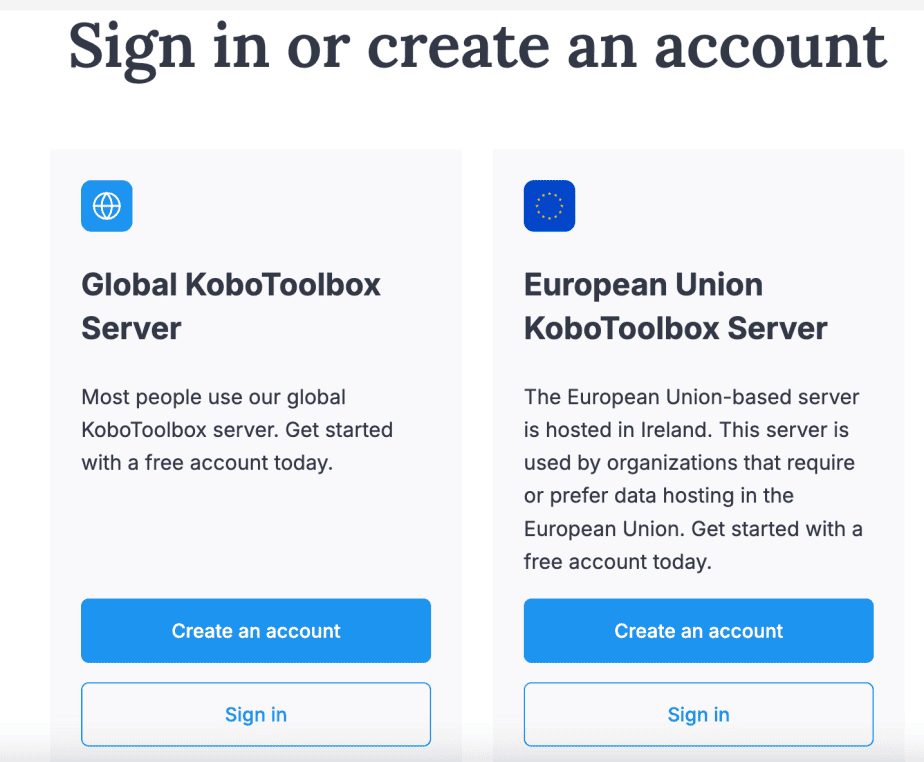Click the Global server description paragraph
Viewport: 924px width, 762px height.
pos(237,430)
